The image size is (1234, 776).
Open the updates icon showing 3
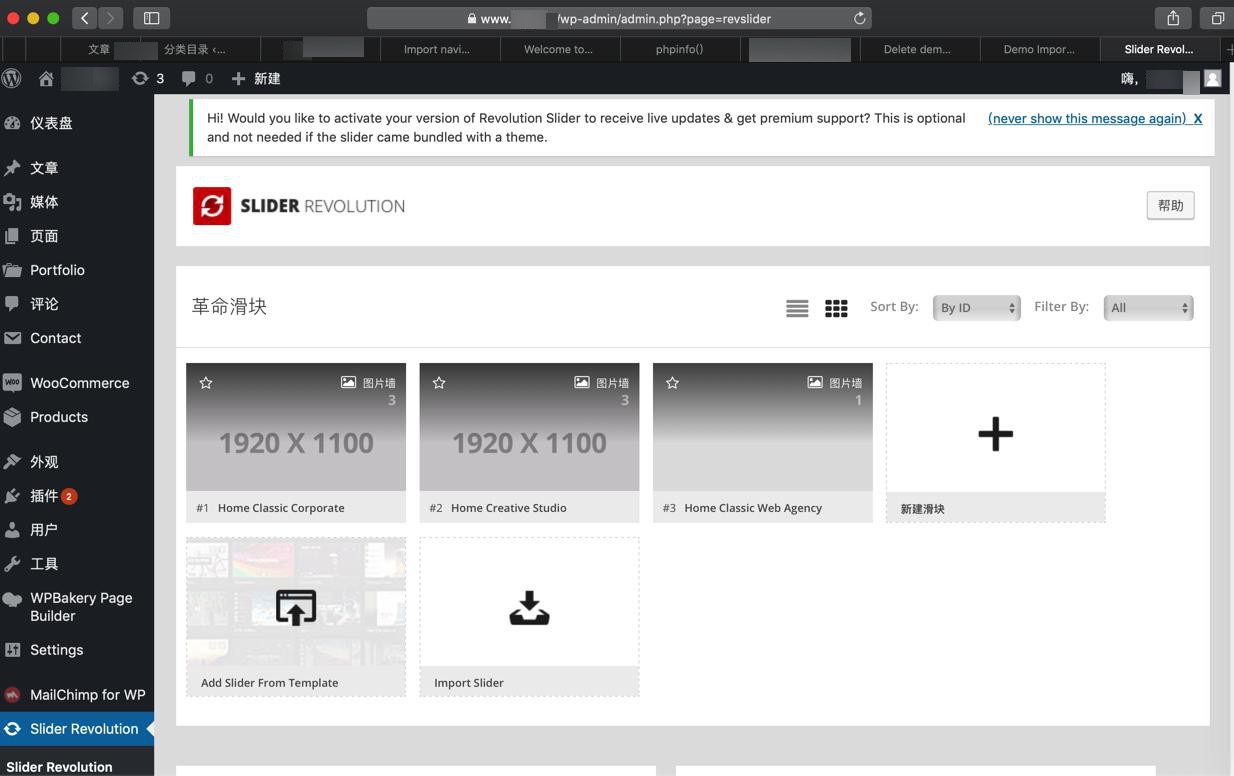point(148,78)
